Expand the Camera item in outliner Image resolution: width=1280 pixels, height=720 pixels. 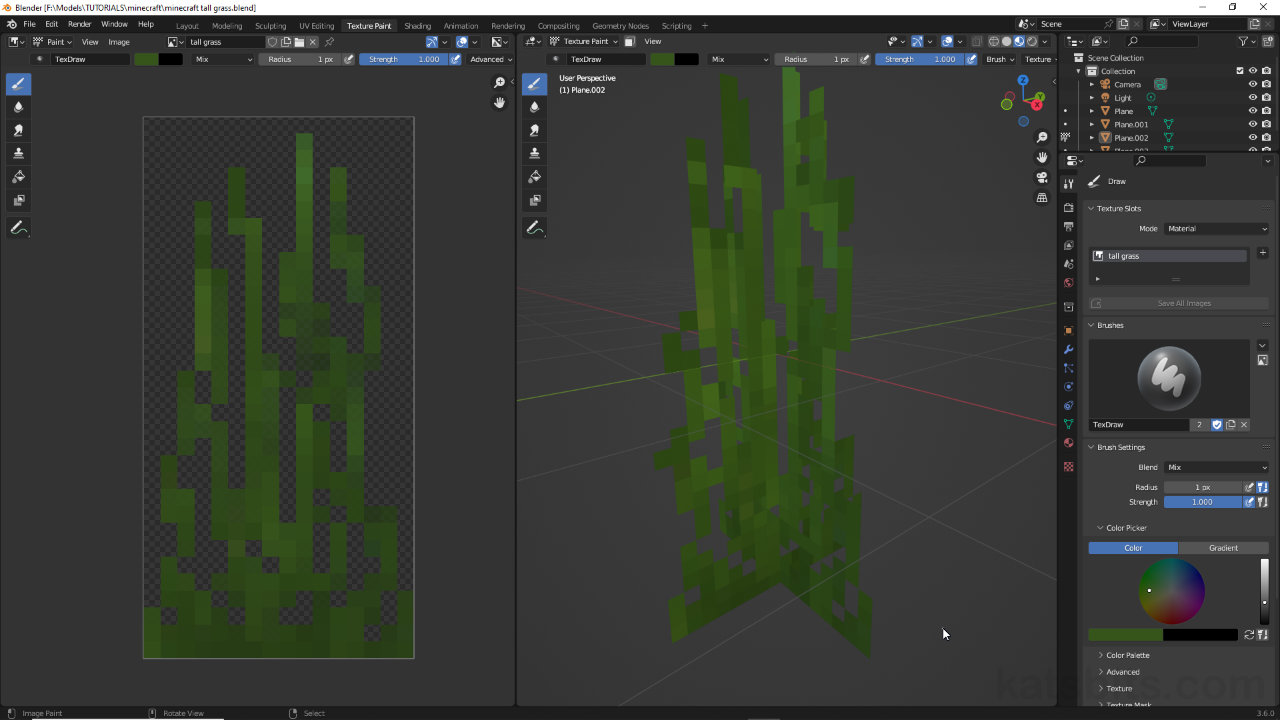click(x=1092, y=85)
